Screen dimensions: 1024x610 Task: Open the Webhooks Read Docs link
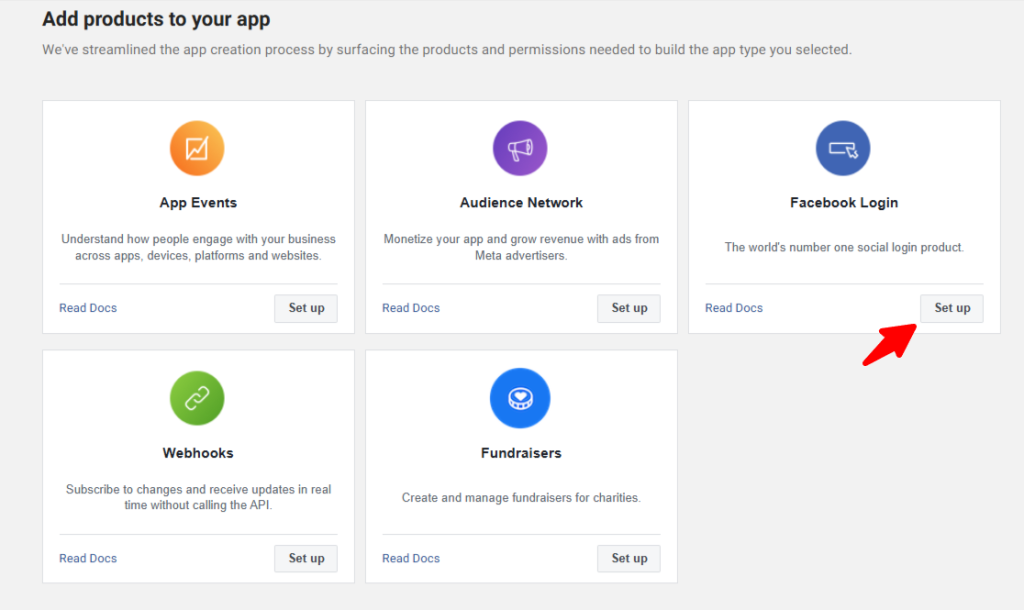pyautogui.click(x=88, y=558)
